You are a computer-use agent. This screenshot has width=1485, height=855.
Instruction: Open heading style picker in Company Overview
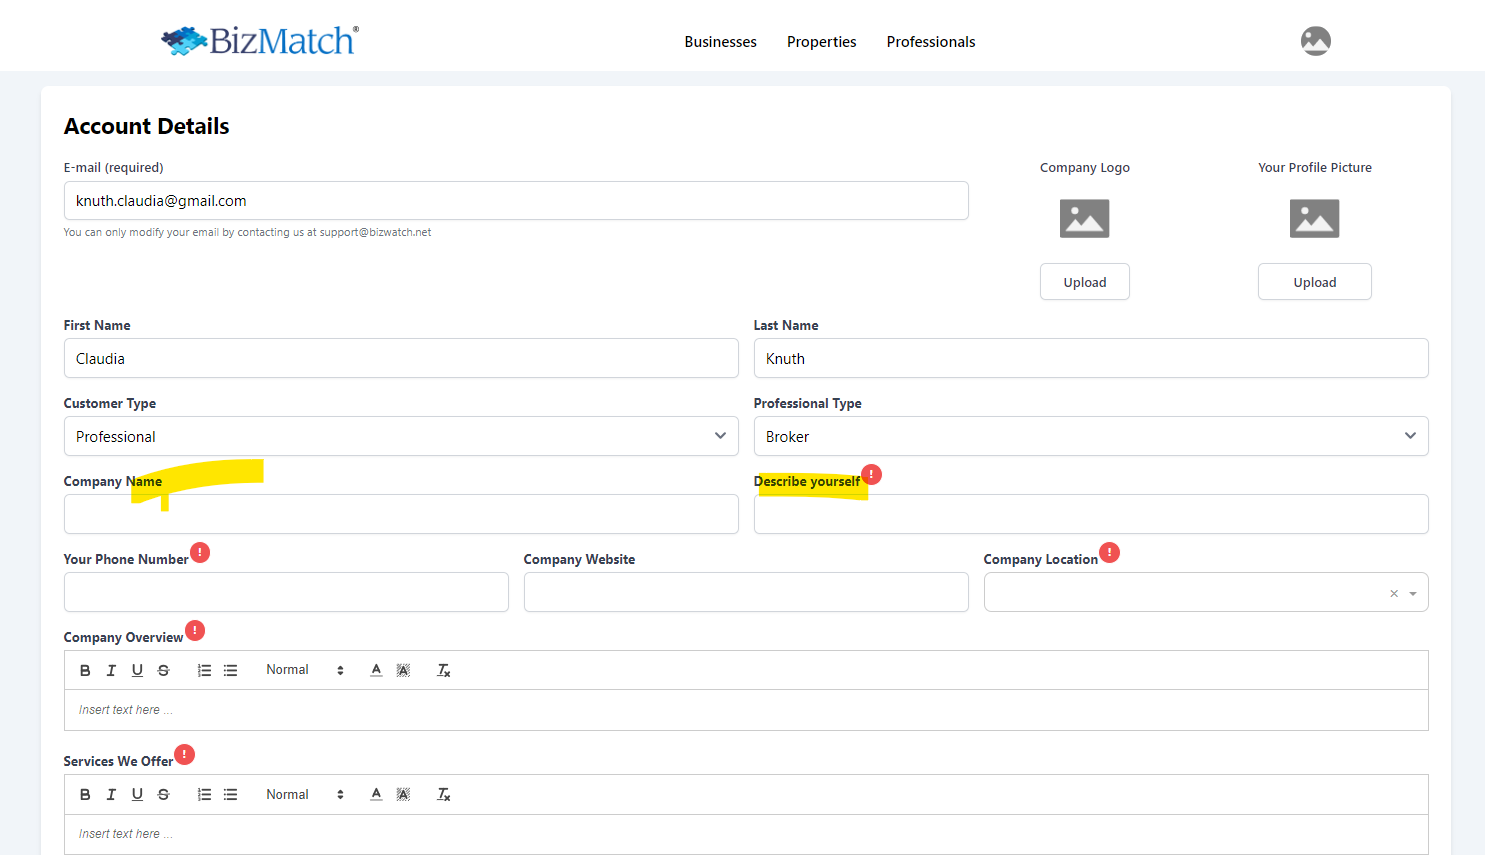[x=304, y=670]
